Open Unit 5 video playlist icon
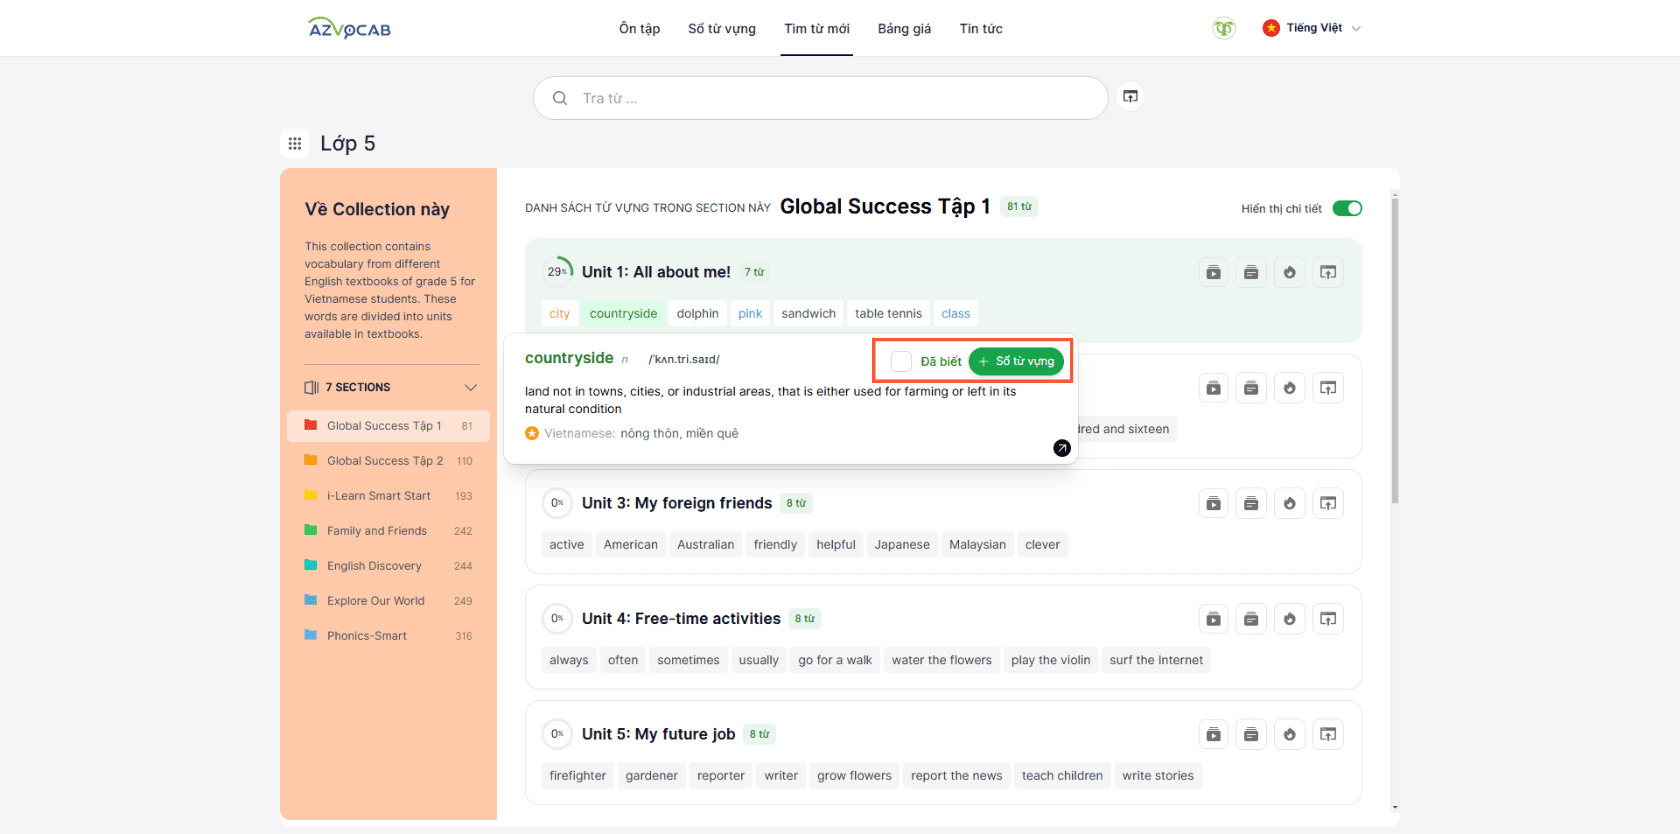The image size is (1680, 834). pyautogui.click(x=1213, y=734)
